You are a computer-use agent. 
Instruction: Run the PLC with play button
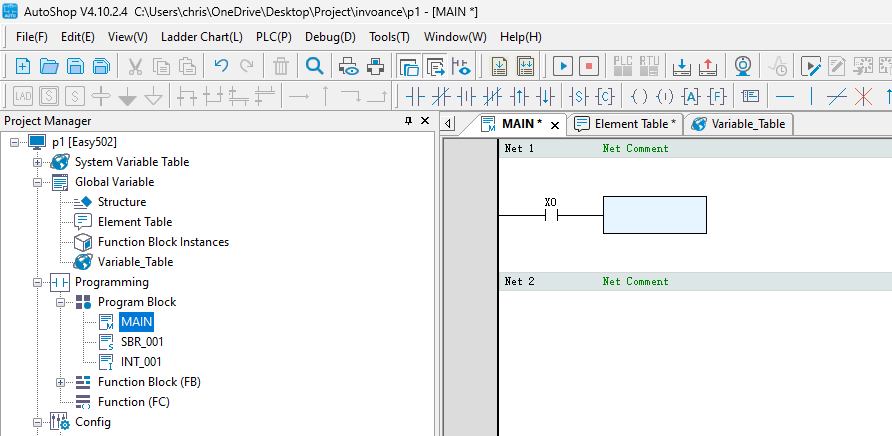pyautogui.click(x=563, y=66)
